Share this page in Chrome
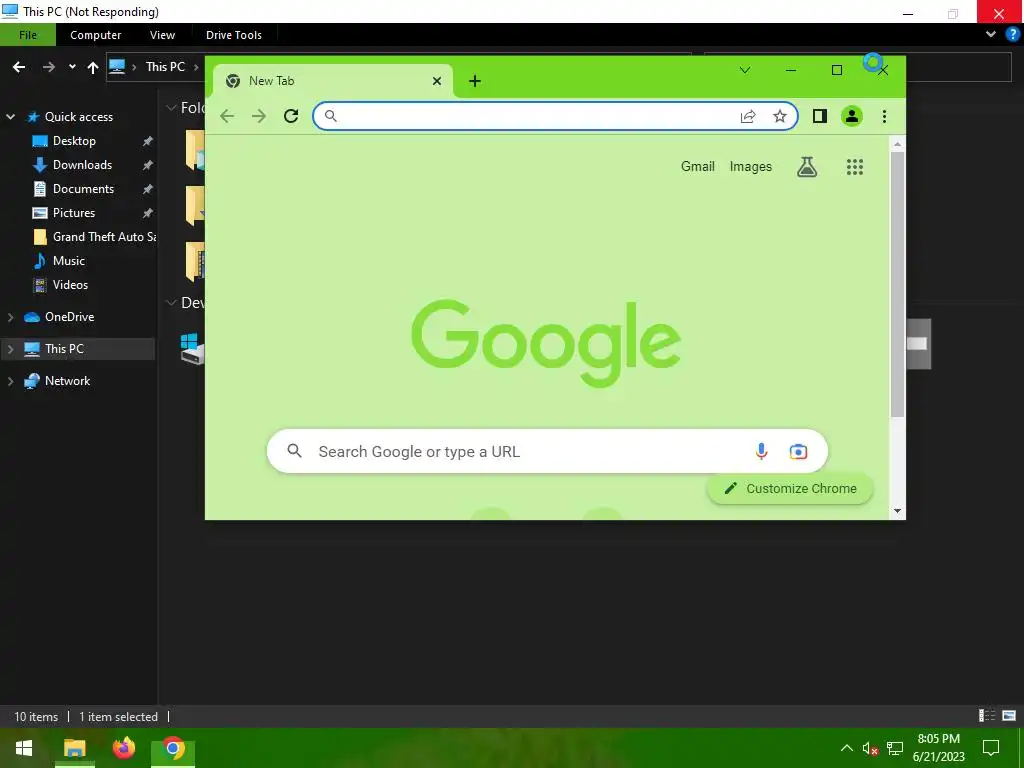 [748, 116]
